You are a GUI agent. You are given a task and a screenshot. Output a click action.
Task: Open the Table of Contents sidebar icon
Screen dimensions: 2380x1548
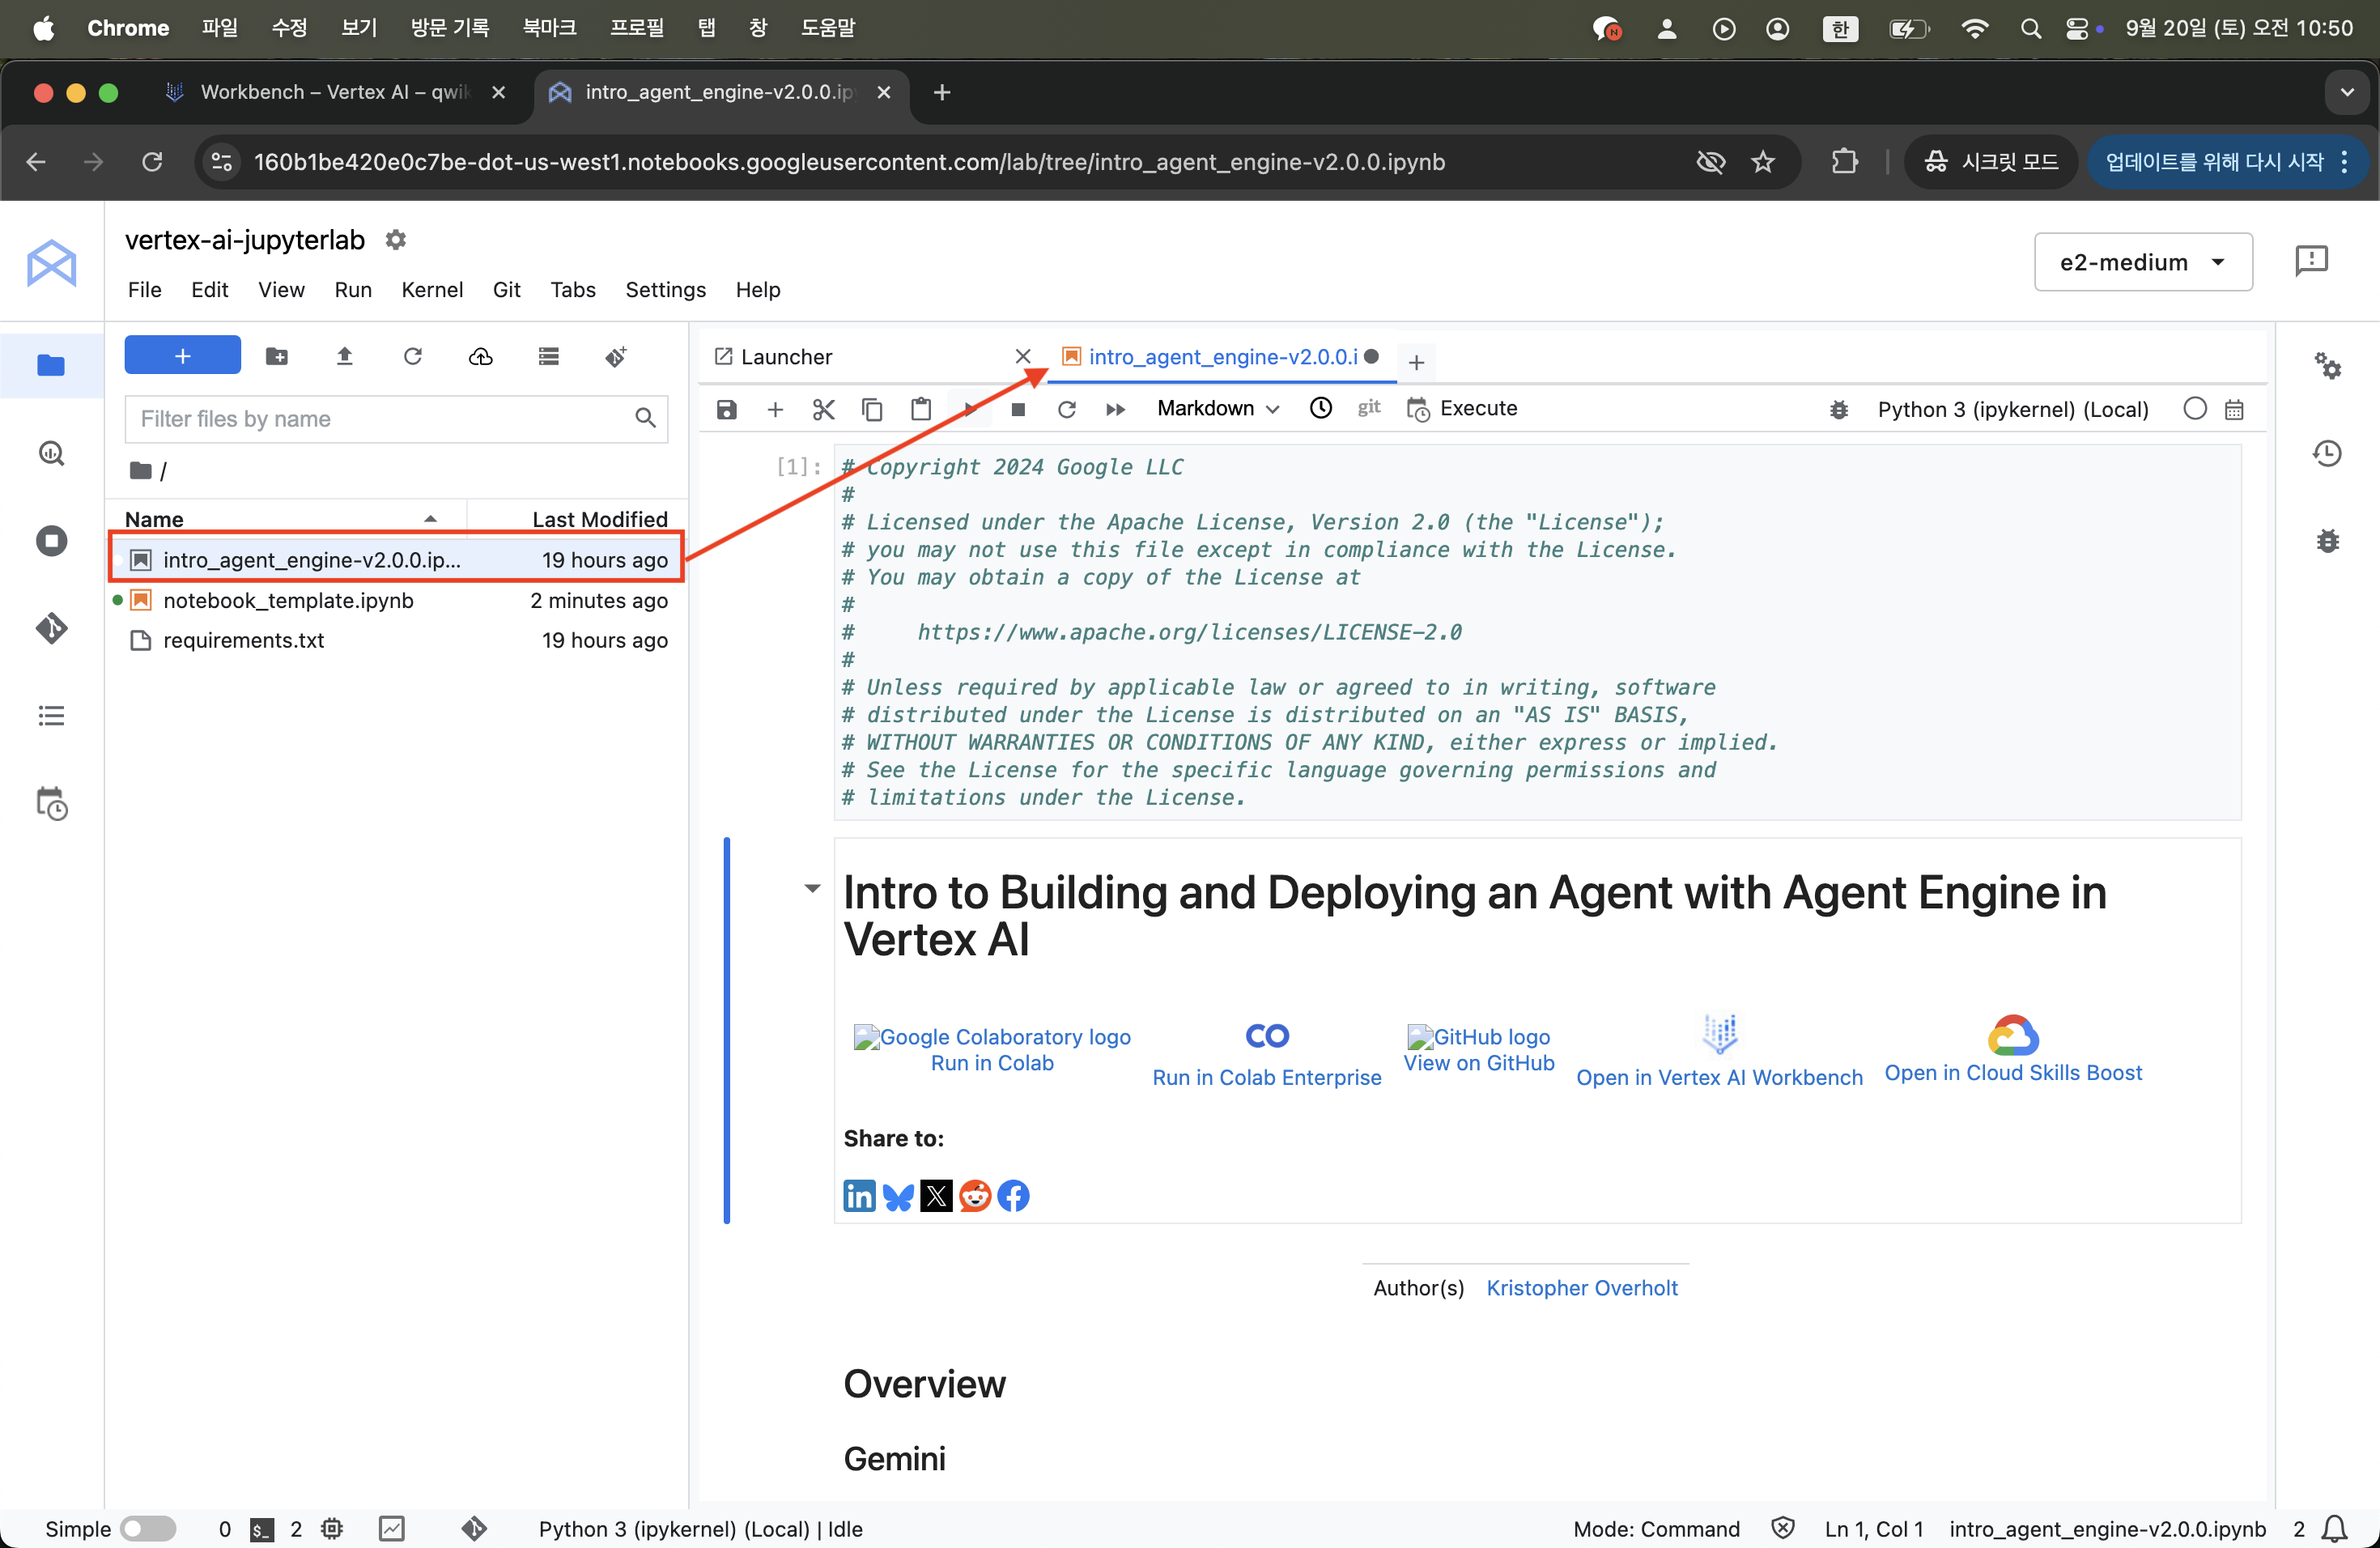51,716
